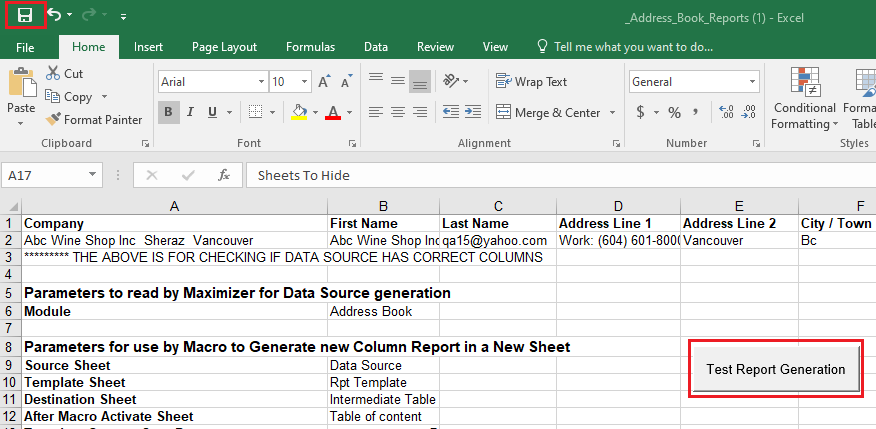This screenshot has height=429, width=876.
Task: Select Align Left icon
Action: click(376, 112)
